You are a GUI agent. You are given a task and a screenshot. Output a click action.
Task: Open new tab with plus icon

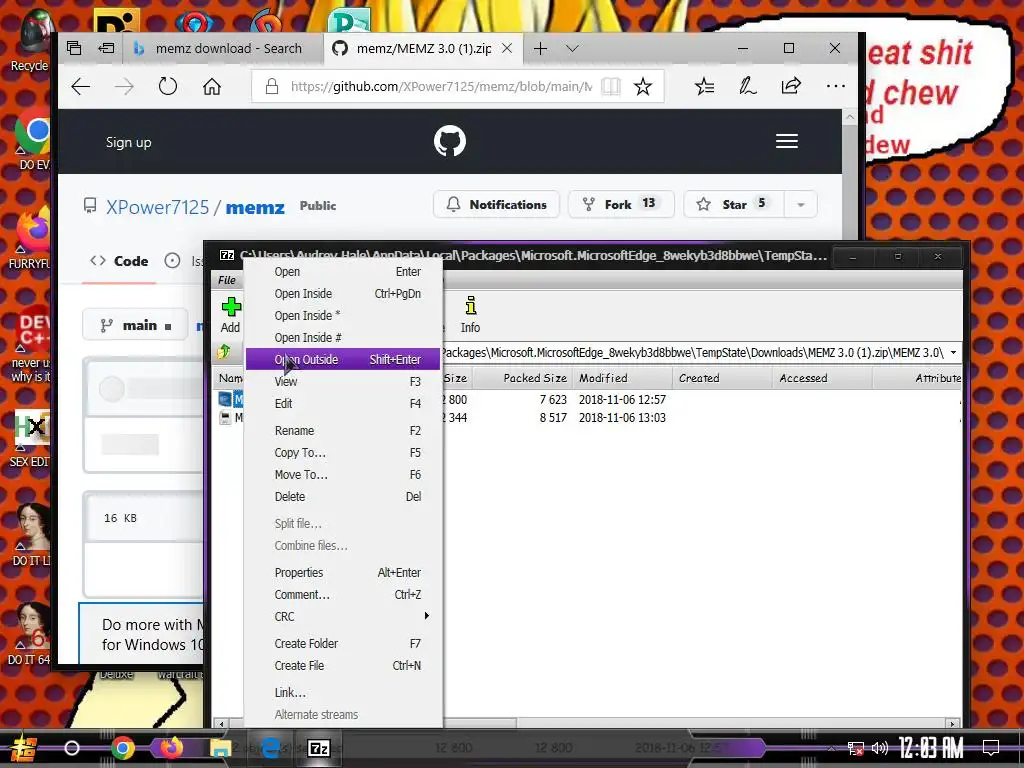[x=540, y=48]
